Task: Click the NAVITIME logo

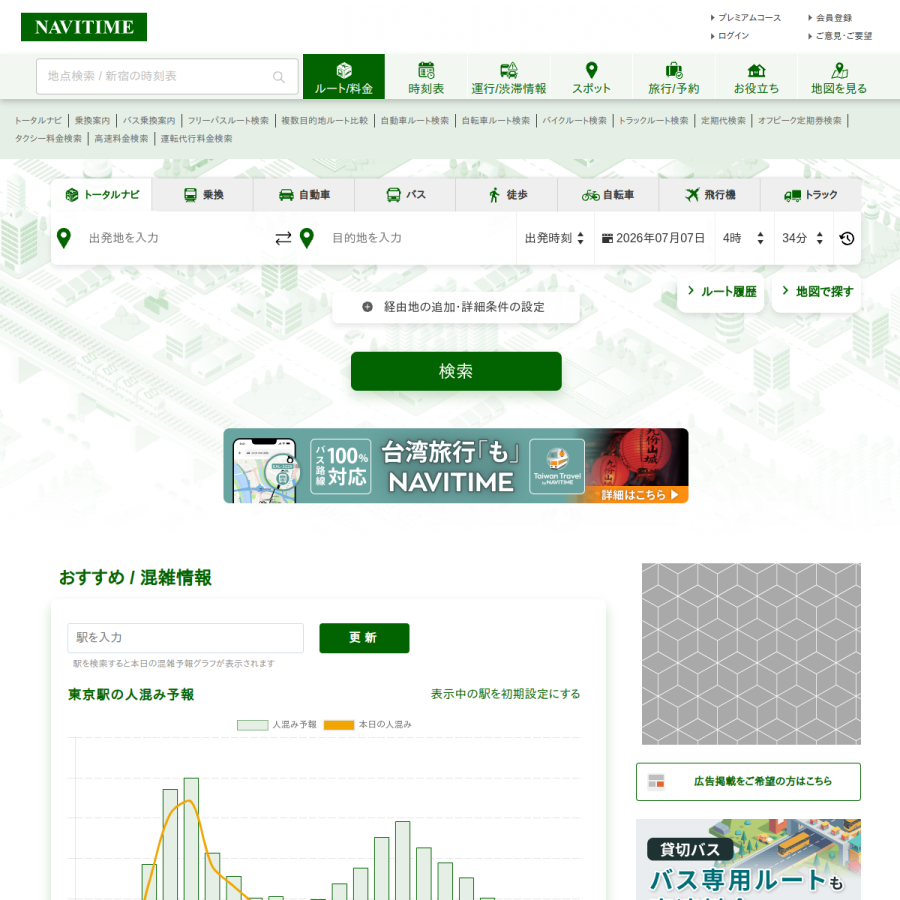Action: click(84, 27)
